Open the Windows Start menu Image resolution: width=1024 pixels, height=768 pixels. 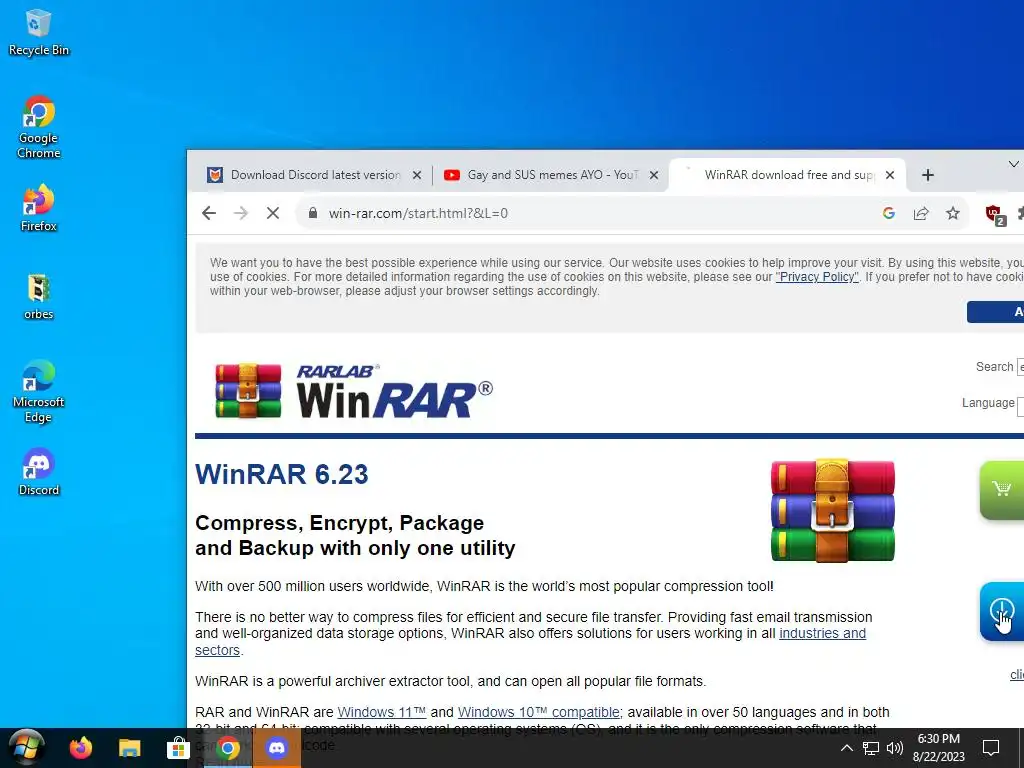tap(26, 748)
